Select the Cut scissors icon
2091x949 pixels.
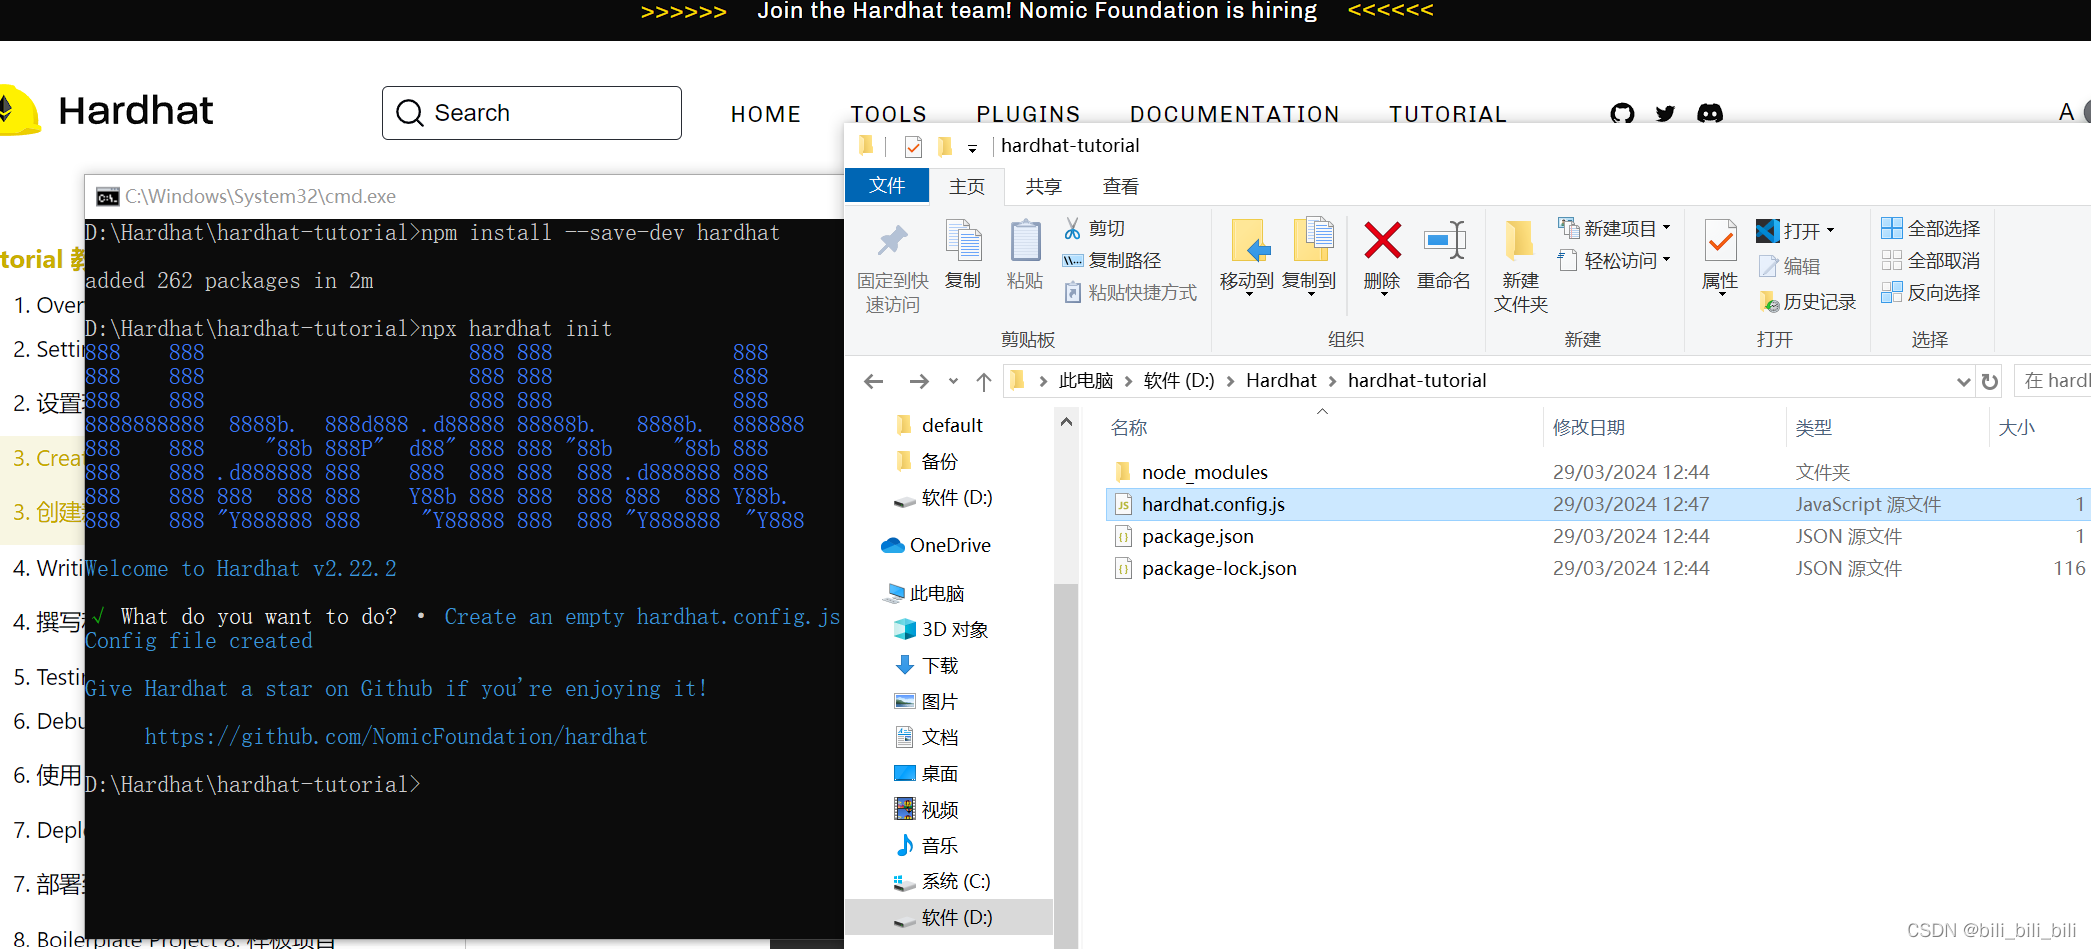[x=1072, y=229]
